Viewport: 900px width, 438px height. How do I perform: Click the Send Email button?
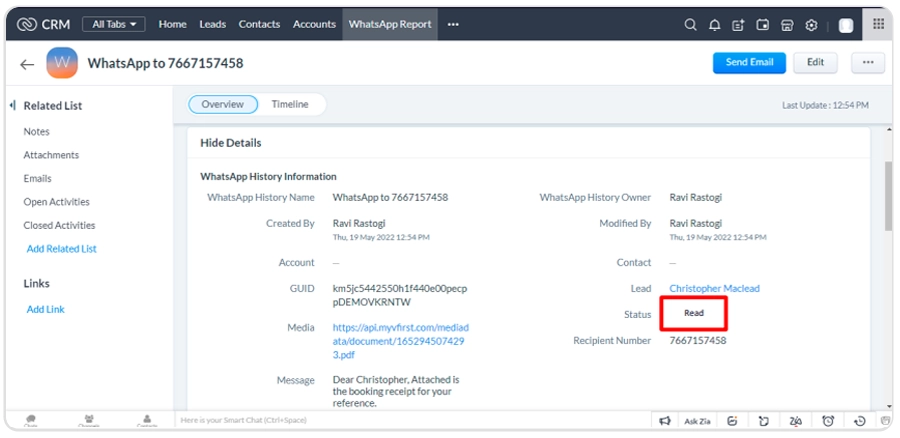[749, 62]
